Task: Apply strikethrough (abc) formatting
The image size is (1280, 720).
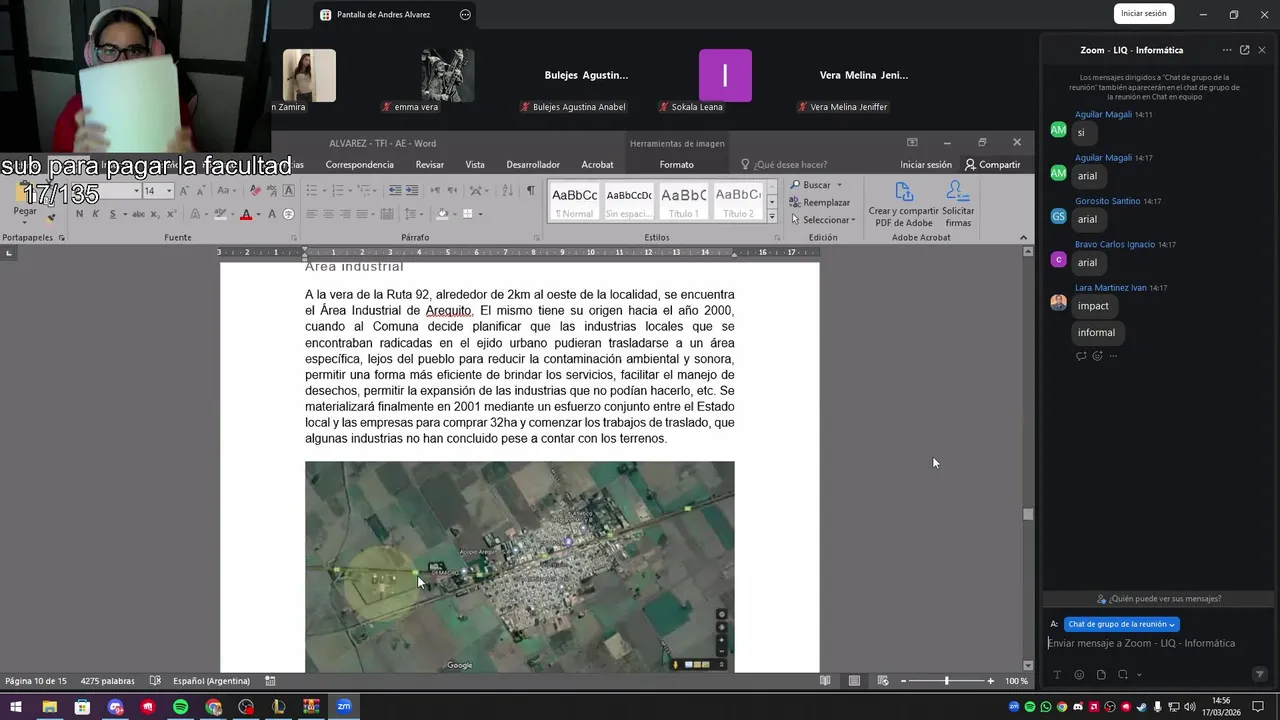Action: pos(138,214)
